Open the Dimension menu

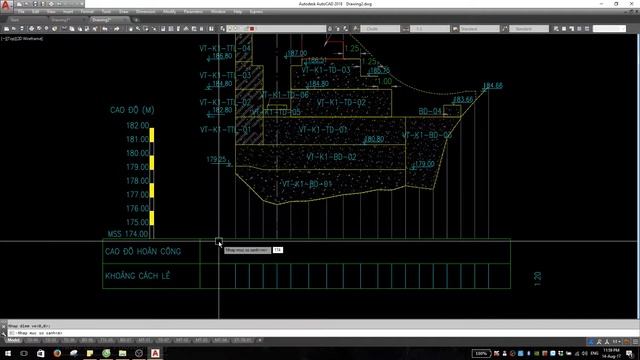pos(145,12)
